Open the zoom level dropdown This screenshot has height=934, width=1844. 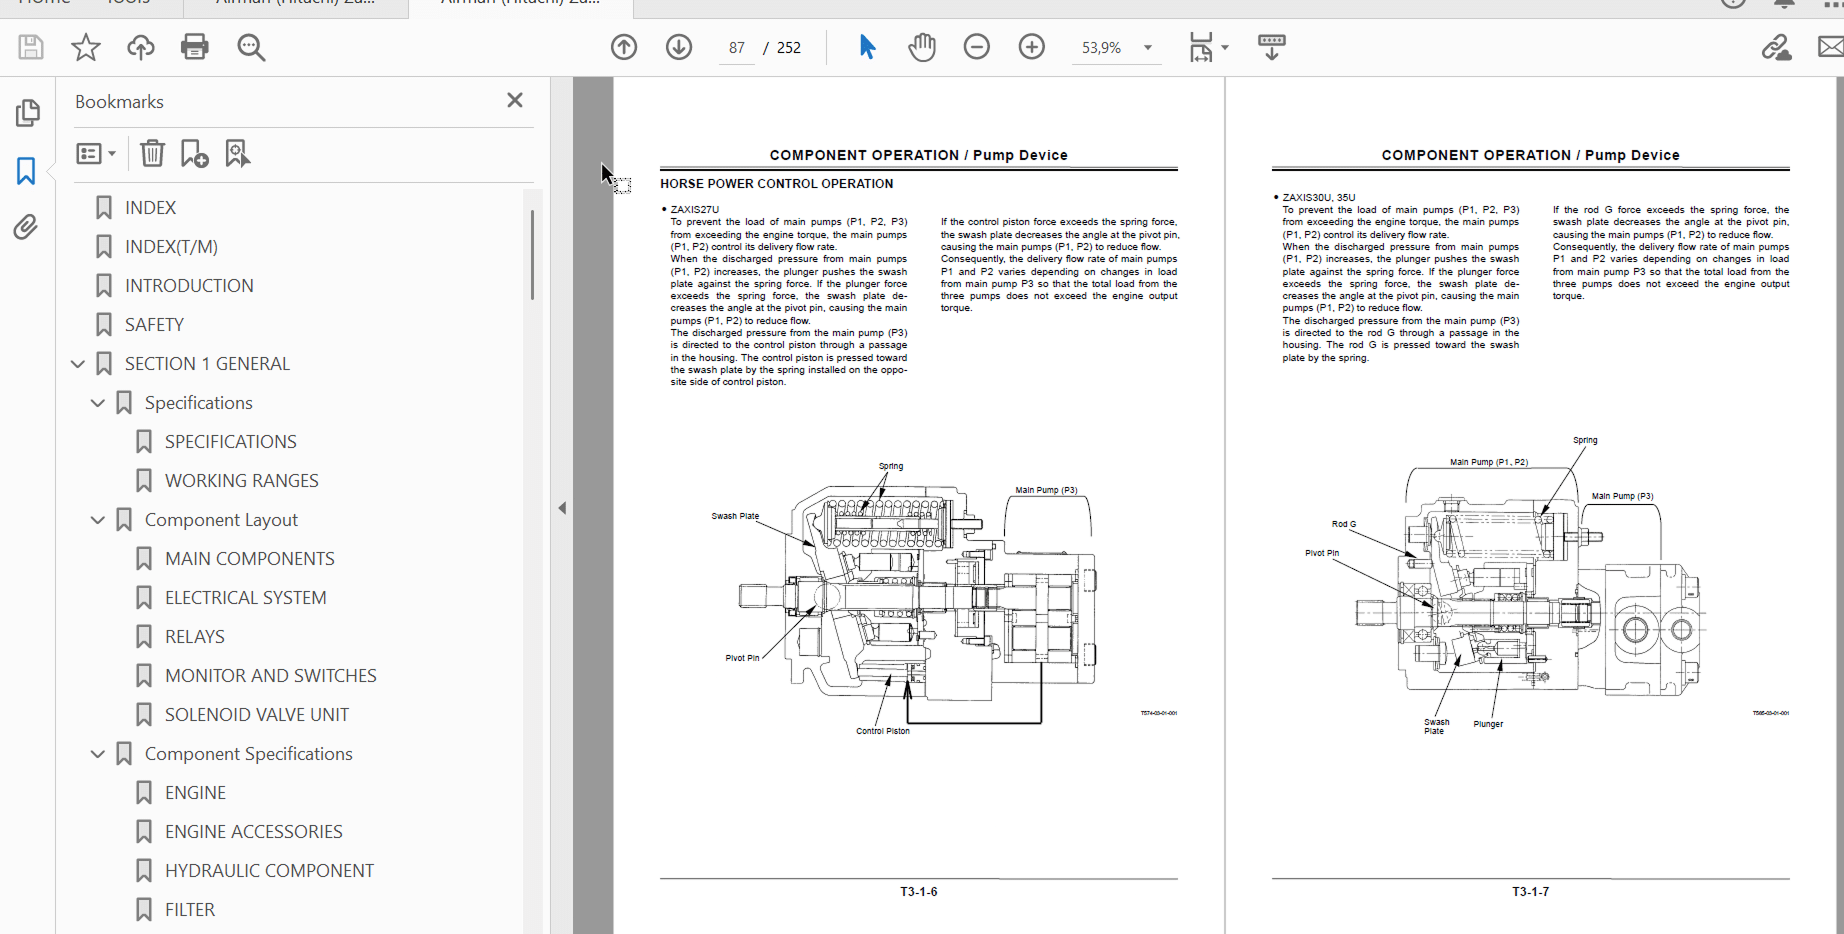pyautogui.click(x=1147, y=48)
